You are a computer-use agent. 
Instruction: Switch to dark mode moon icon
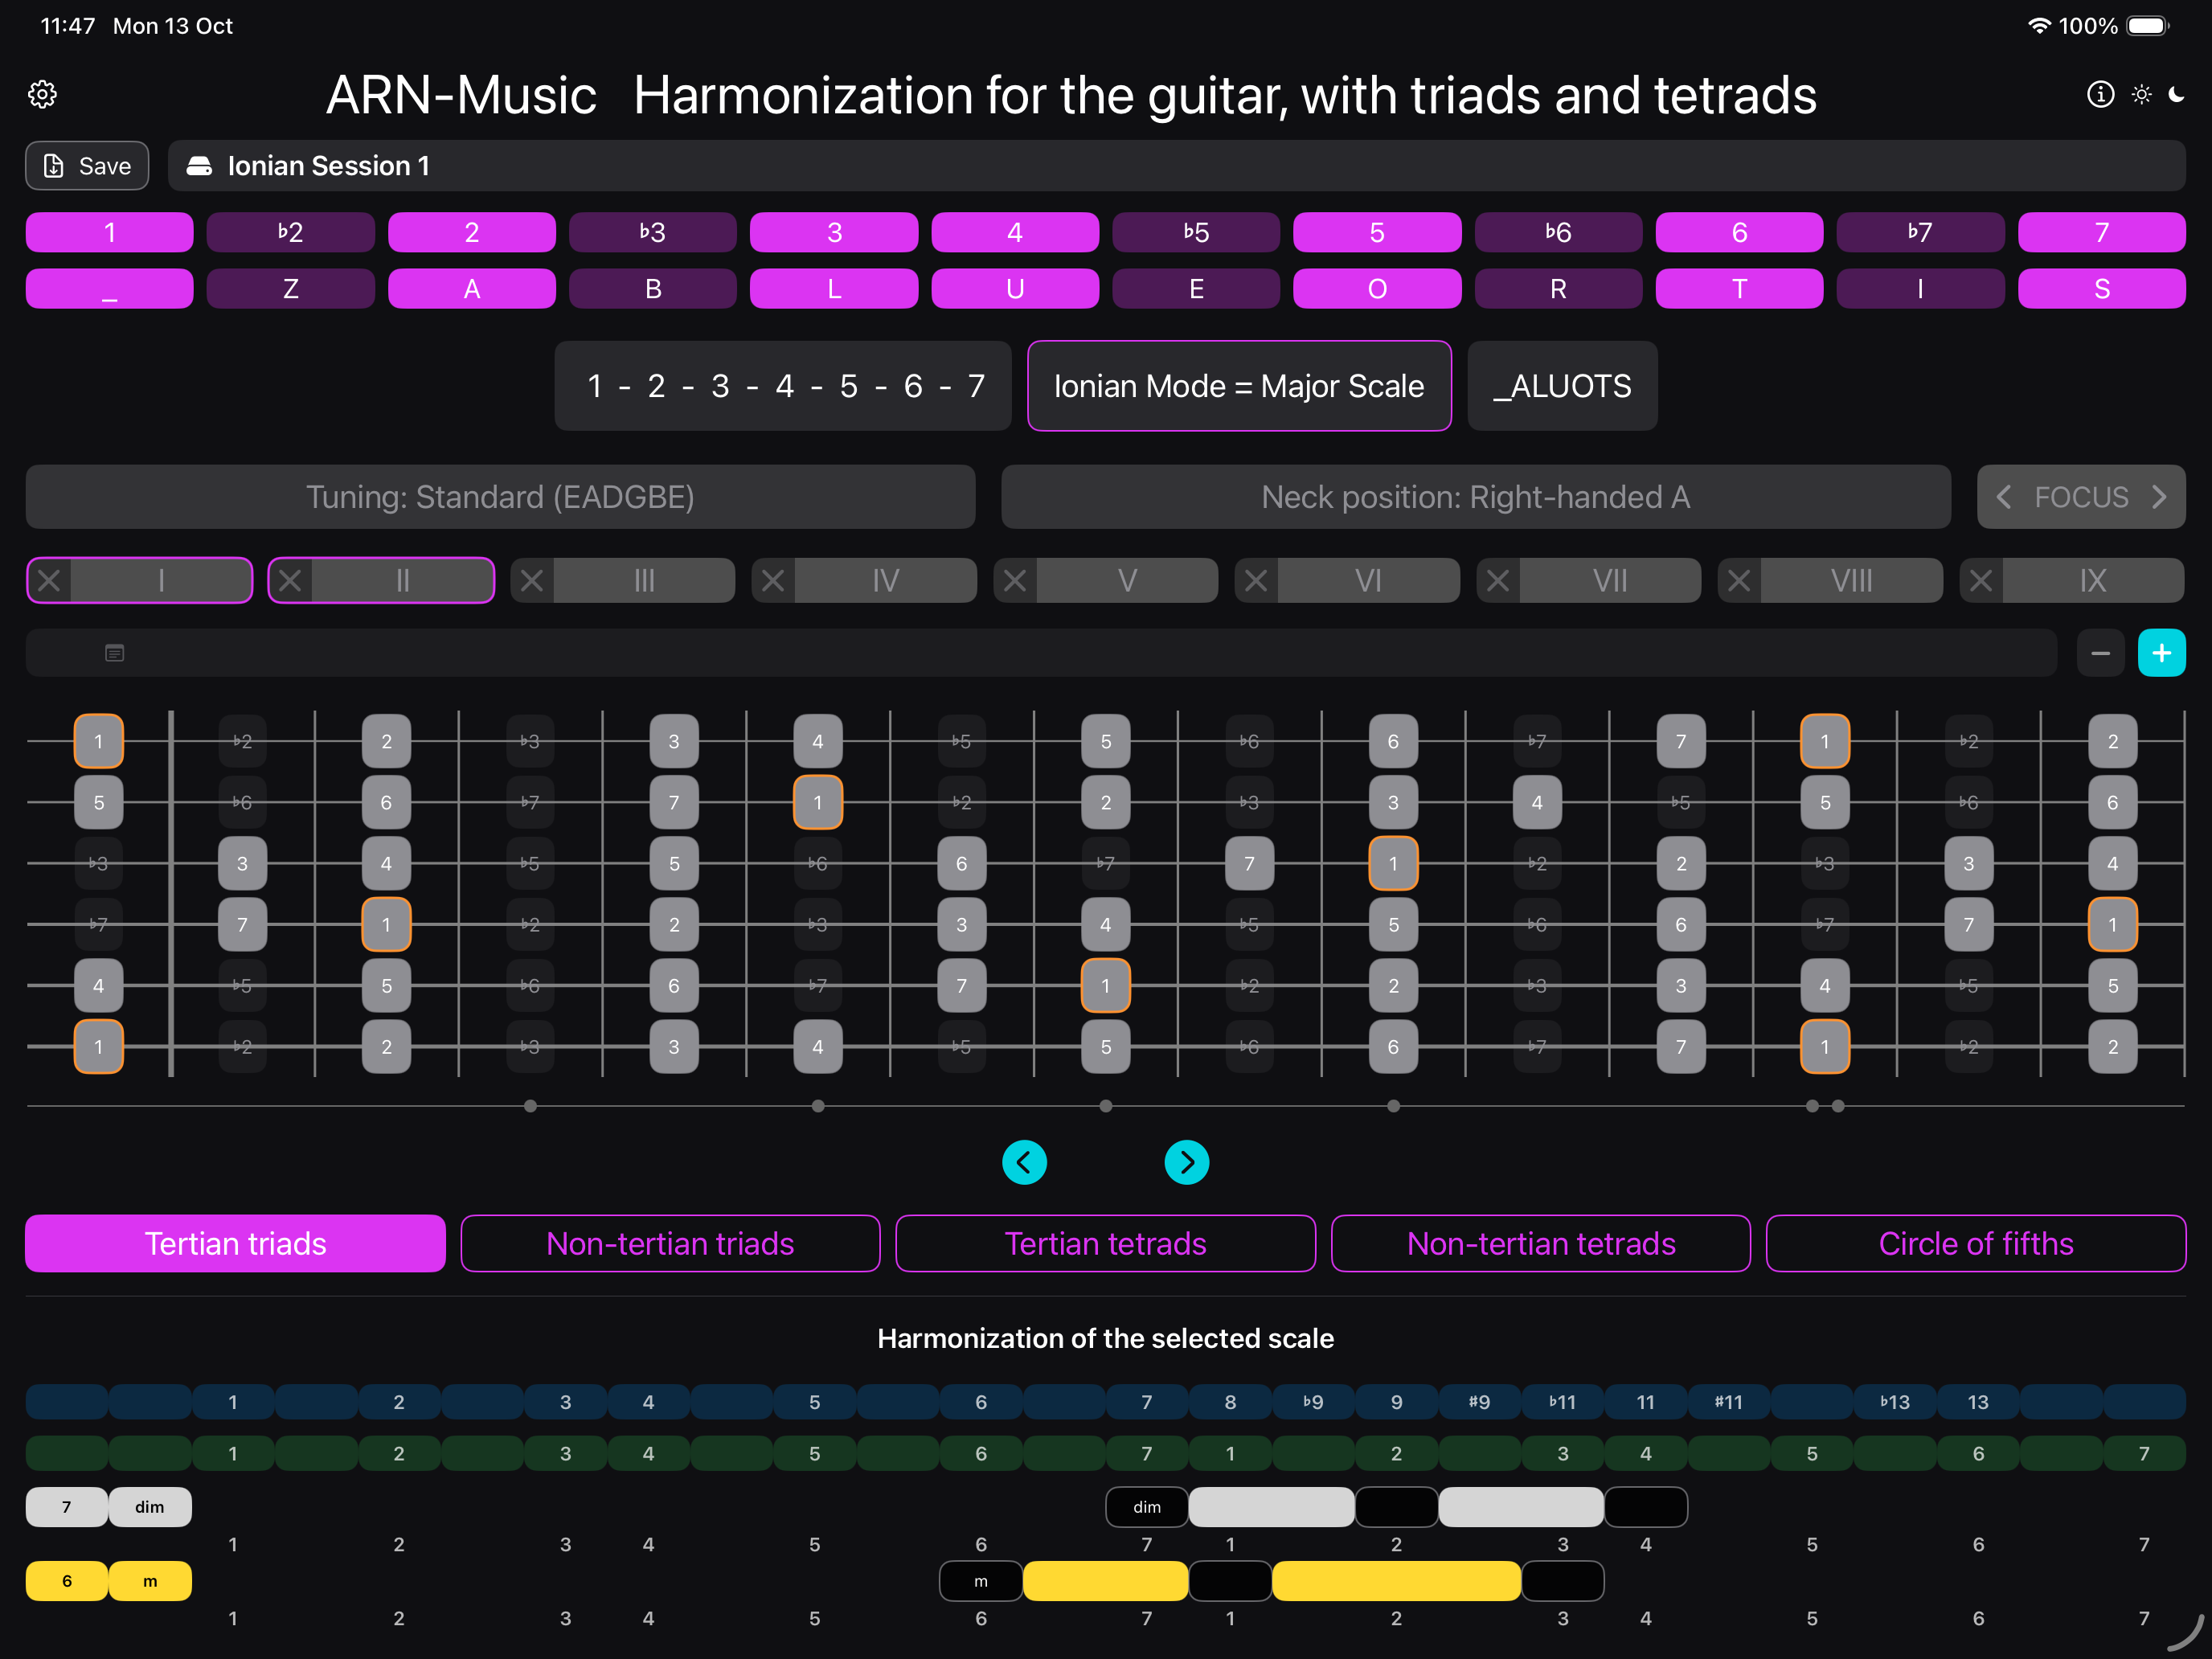(x=2176, y=94)
